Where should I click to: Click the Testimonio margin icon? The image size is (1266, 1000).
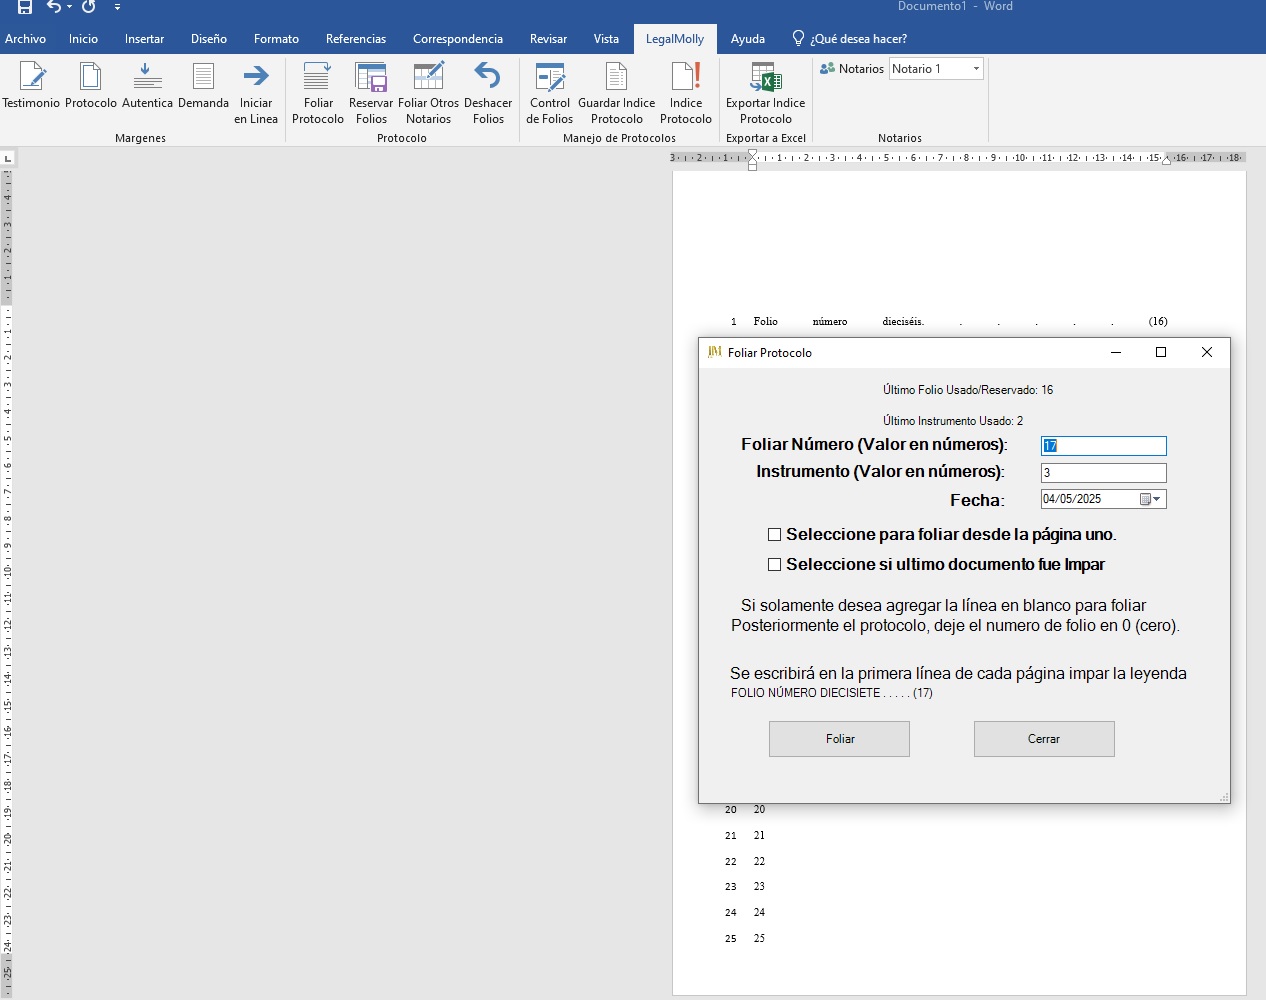(31, 86)
